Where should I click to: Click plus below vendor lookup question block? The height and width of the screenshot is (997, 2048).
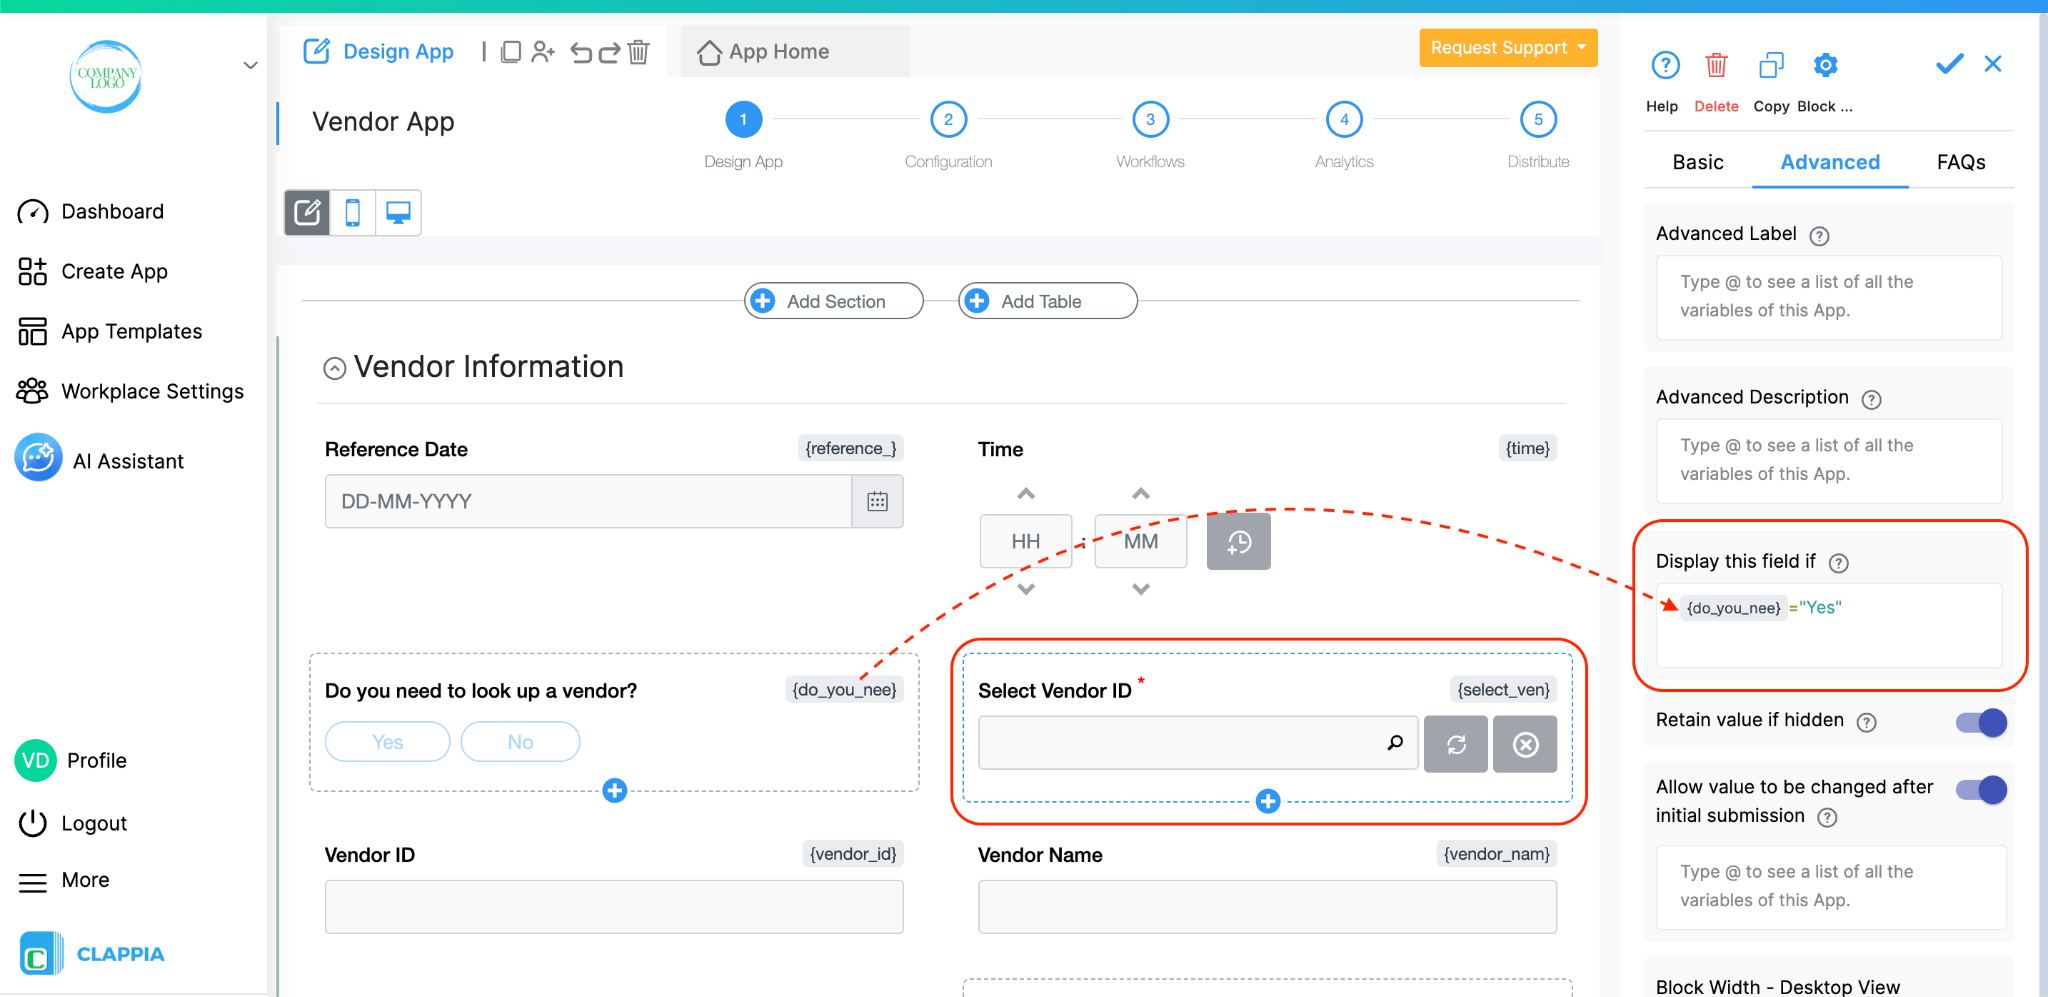(615, 791)
